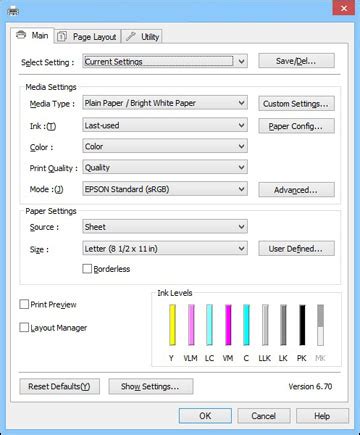Expand the paper Size dropdown

point(165,248)
